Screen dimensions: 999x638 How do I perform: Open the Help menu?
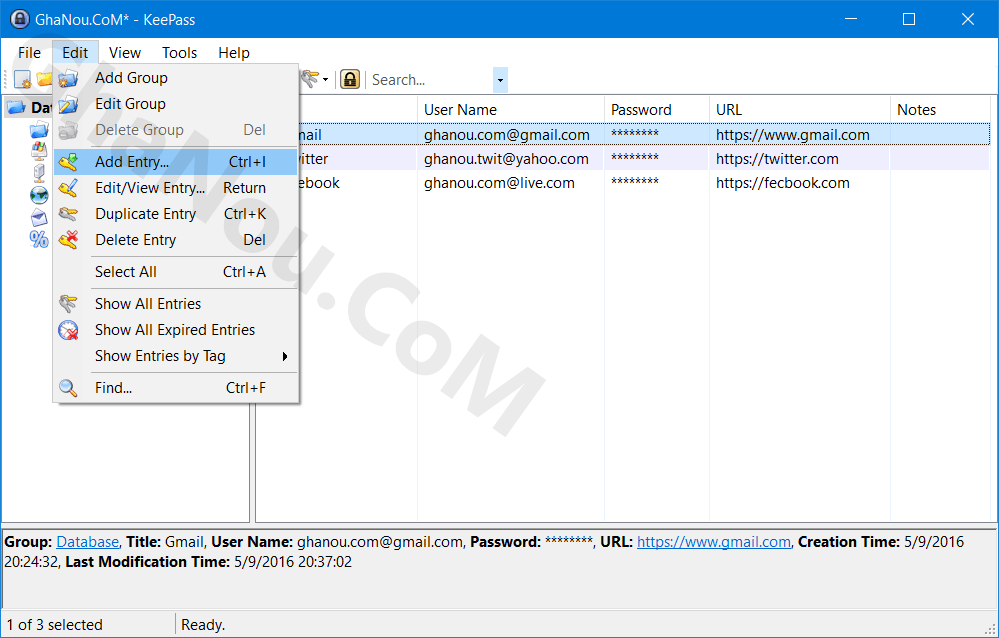tap(234, 53)
